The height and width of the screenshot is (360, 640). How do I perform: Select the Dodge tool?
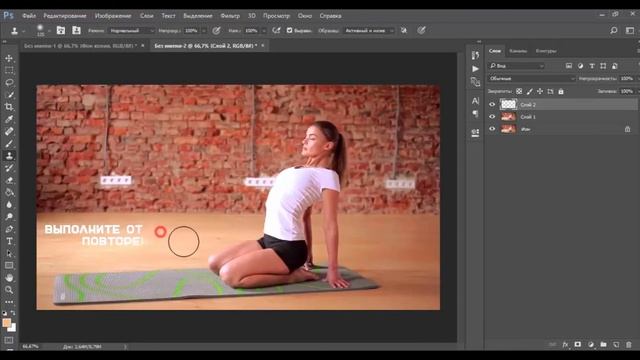(x=9, y=217)
